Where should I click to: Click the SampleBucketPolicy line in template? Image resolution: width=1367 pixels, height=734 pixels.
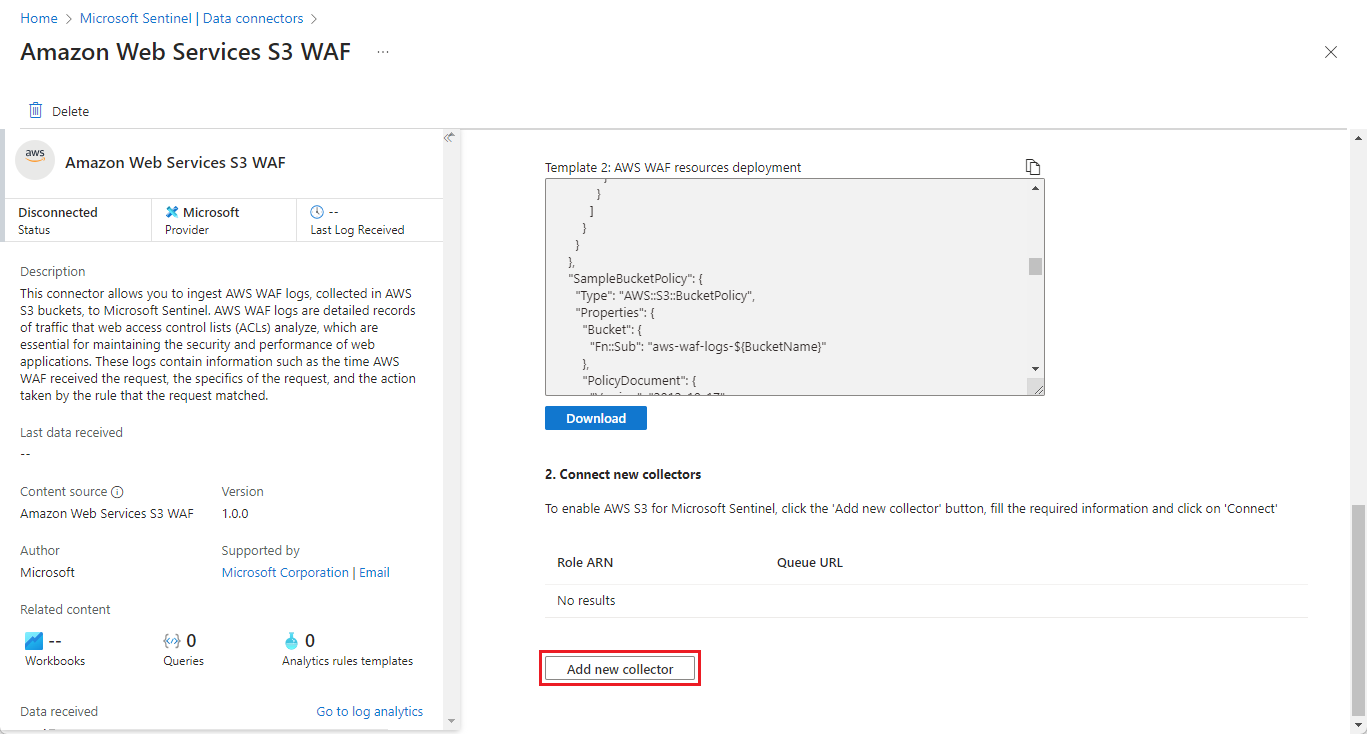click(x=636, y=277)
